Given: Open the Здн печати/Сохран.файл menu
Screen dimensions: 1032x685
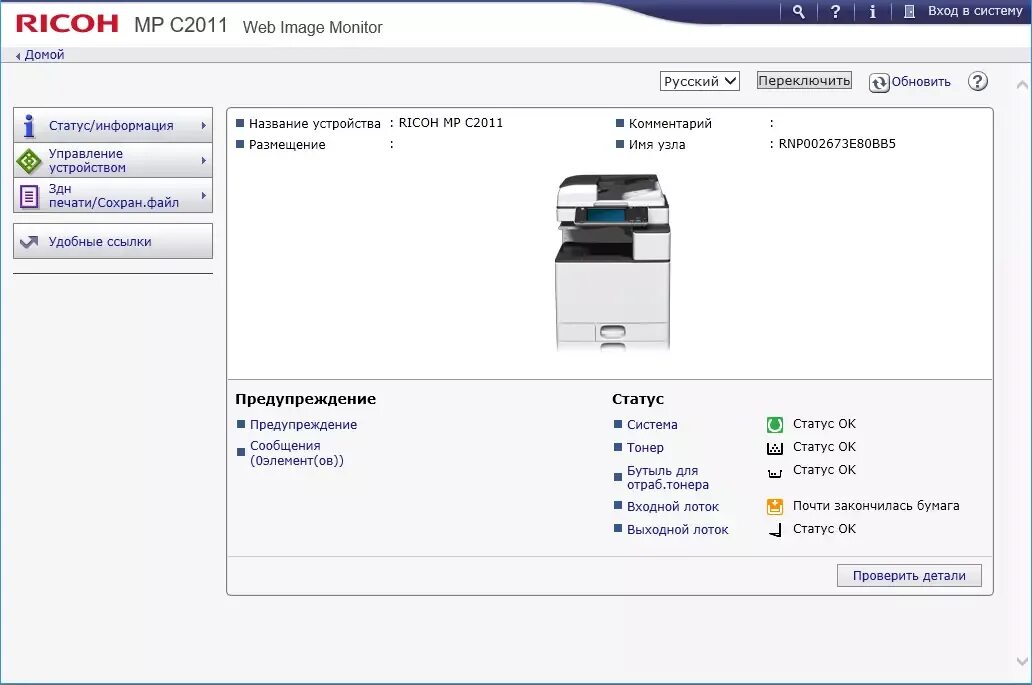Looking at the screenshot, I should click(x=113, y=195).
